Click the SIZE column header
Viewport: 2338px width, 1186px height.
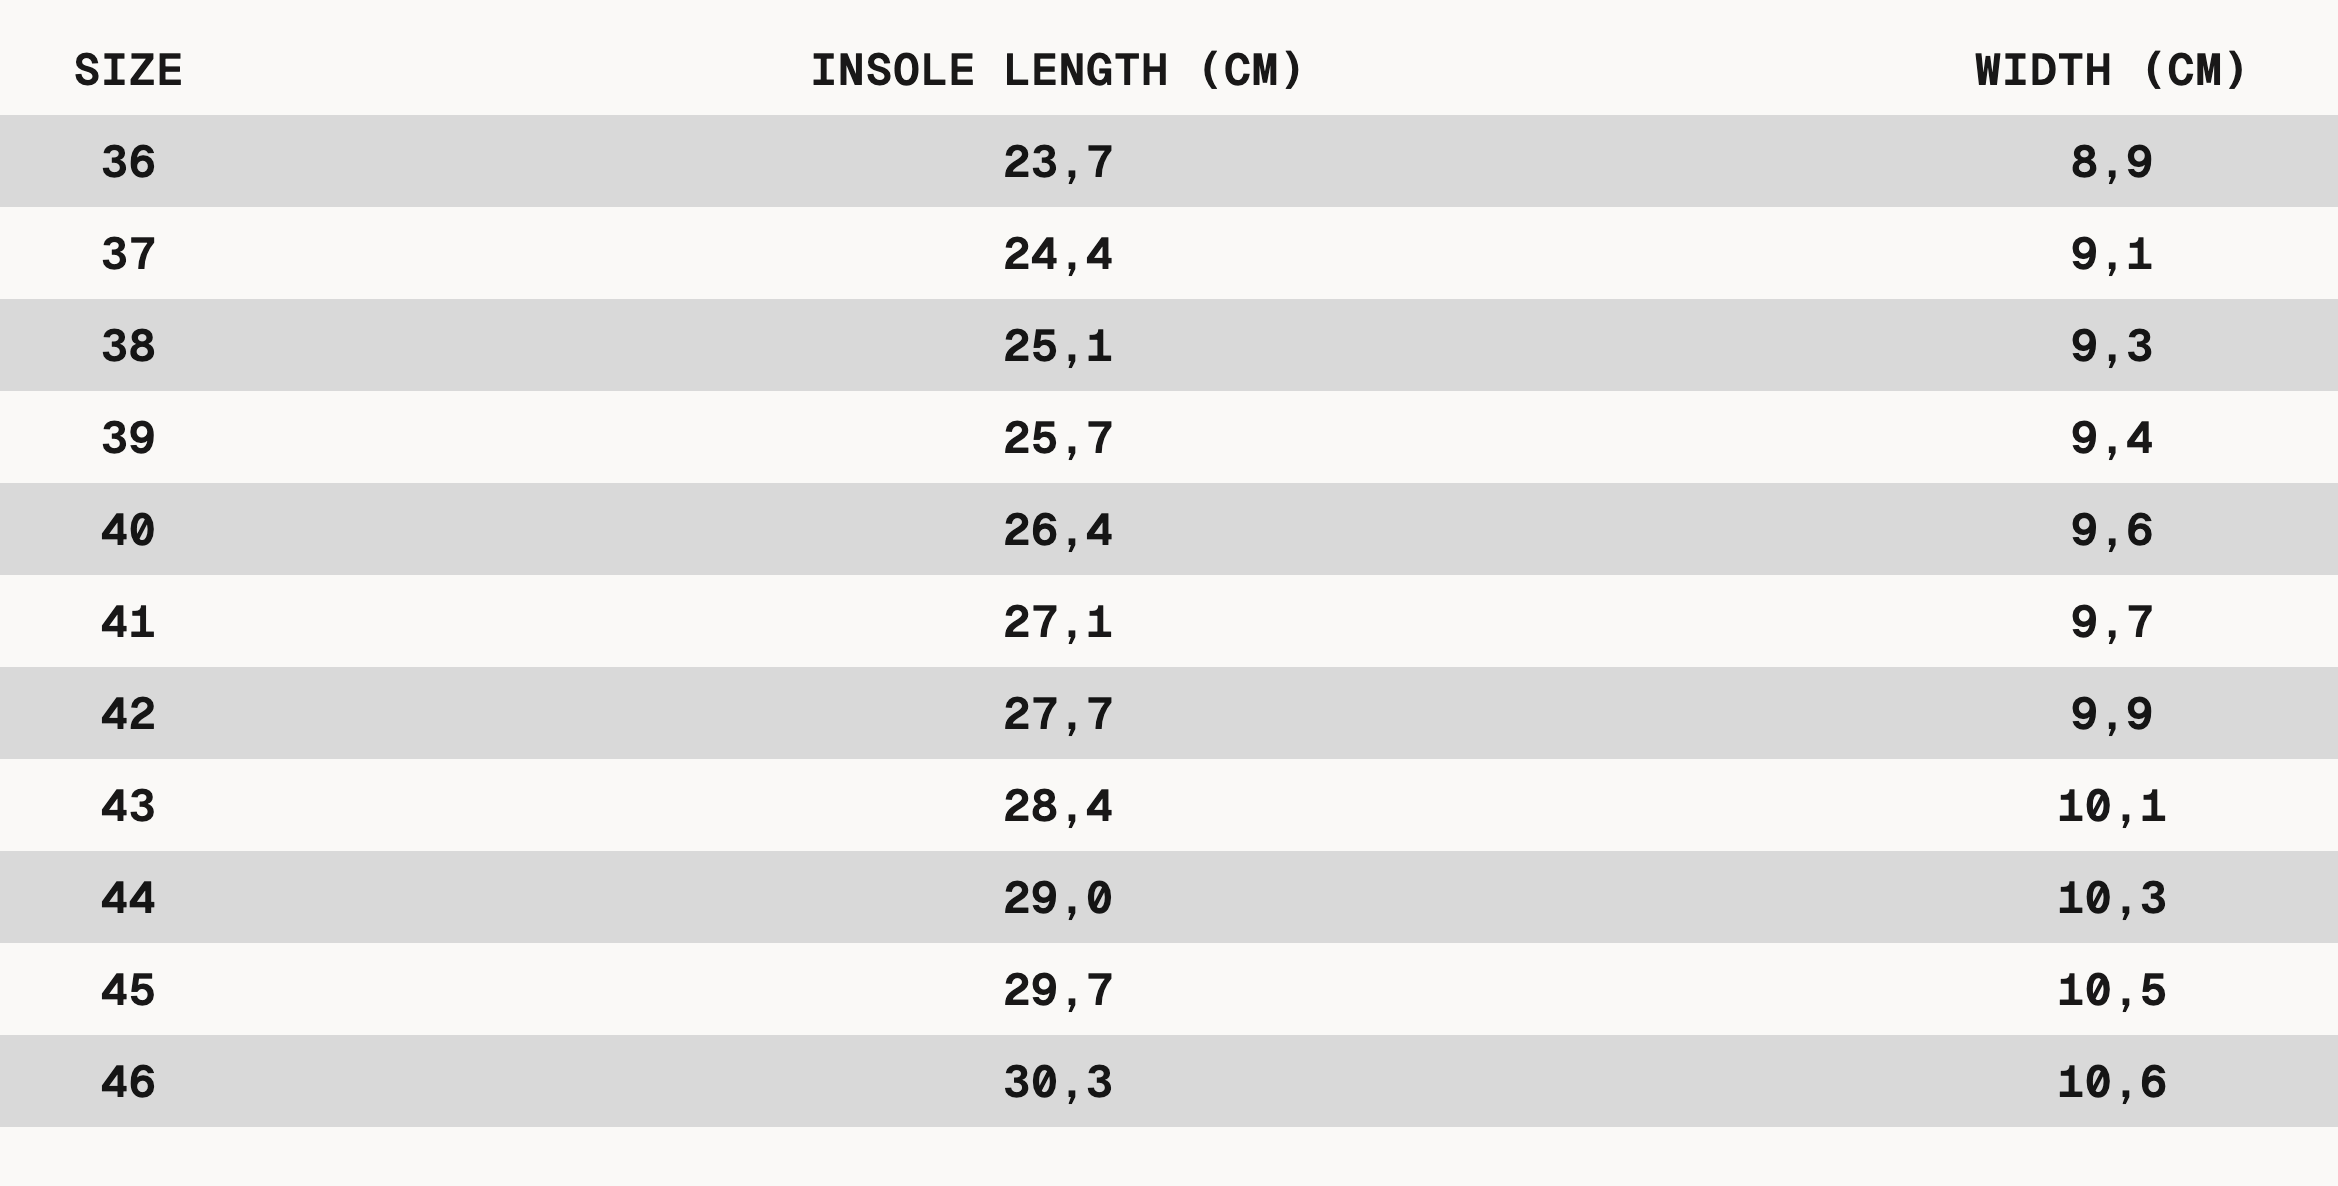click(128, 71)
